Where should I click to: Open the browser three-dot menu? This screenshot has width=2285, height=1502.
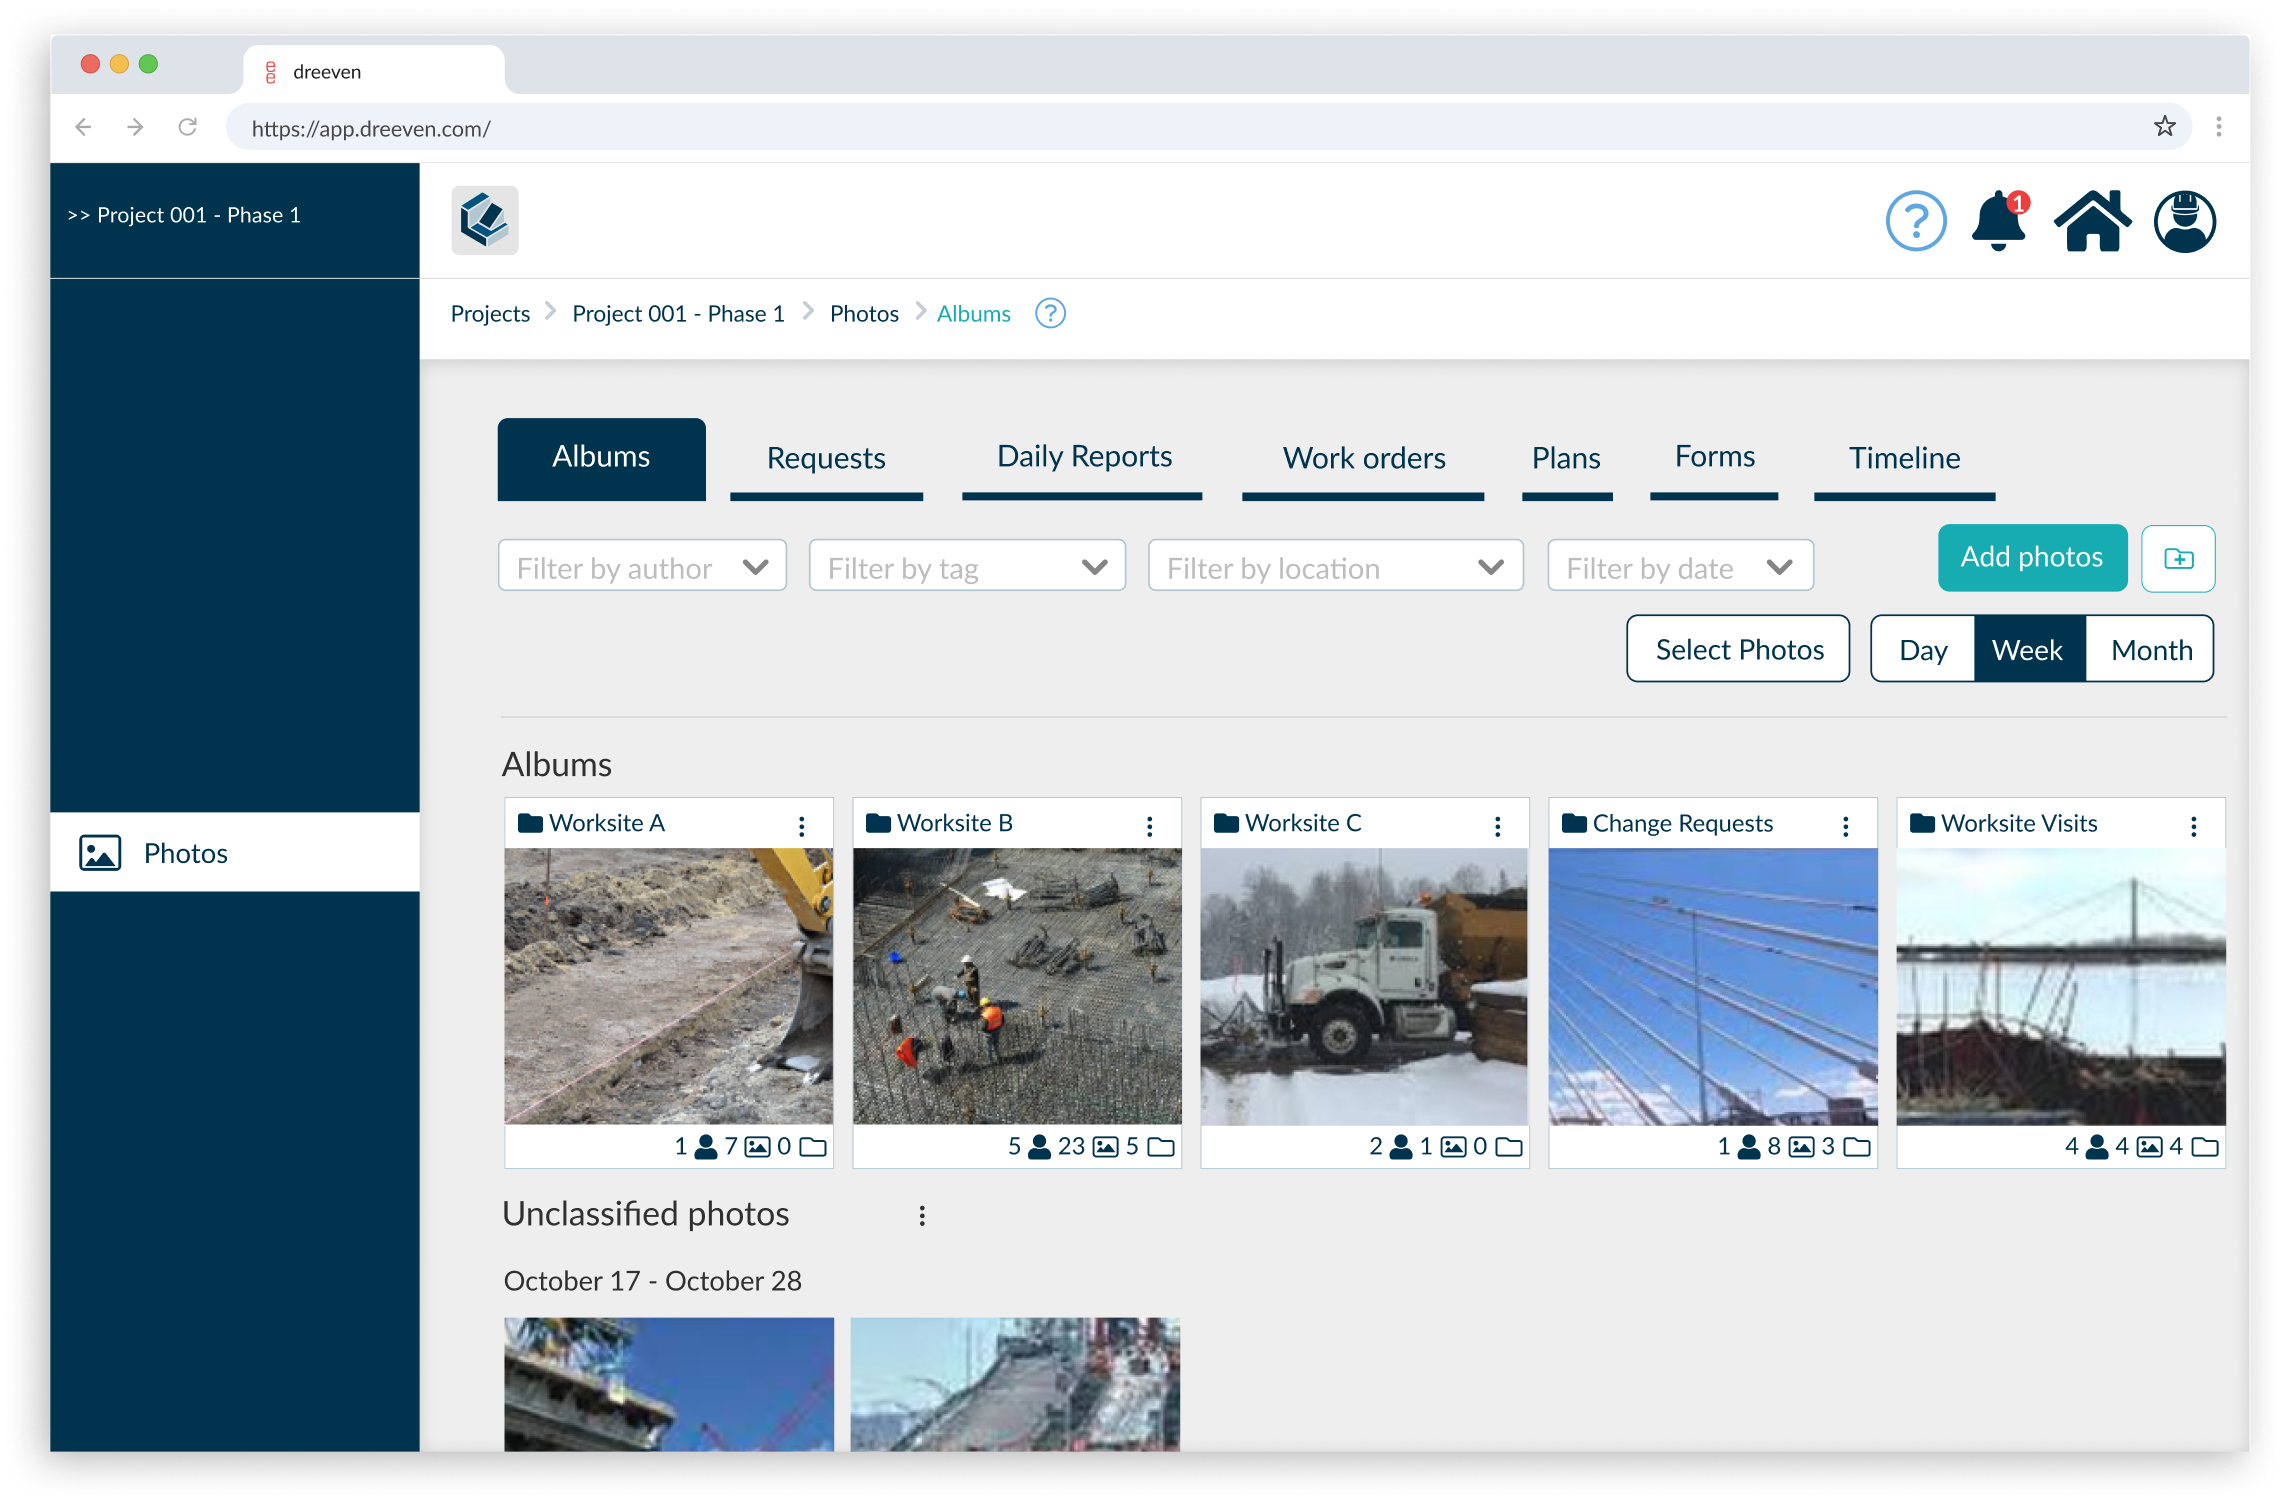click(2218, 127)
